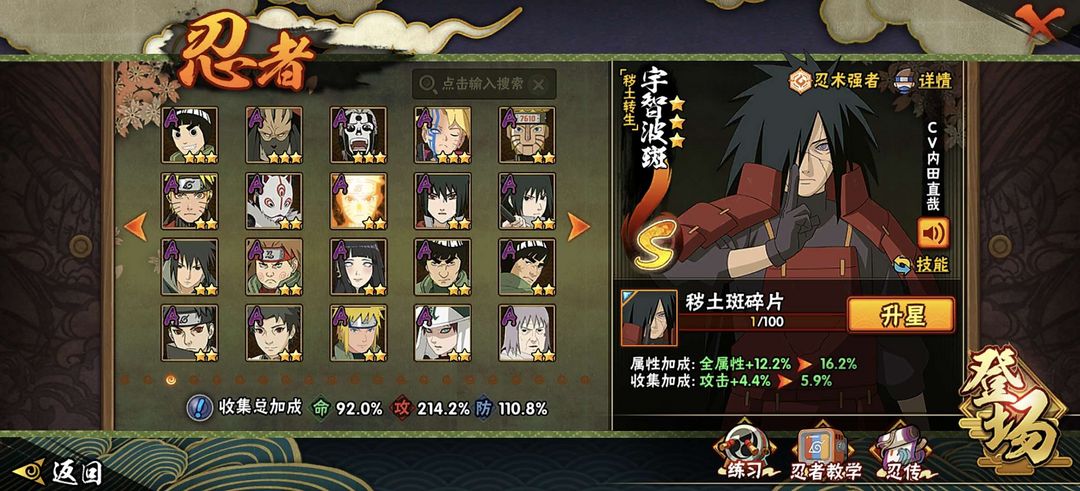Select the skull-masked ninja portrait

pos(358,135)
